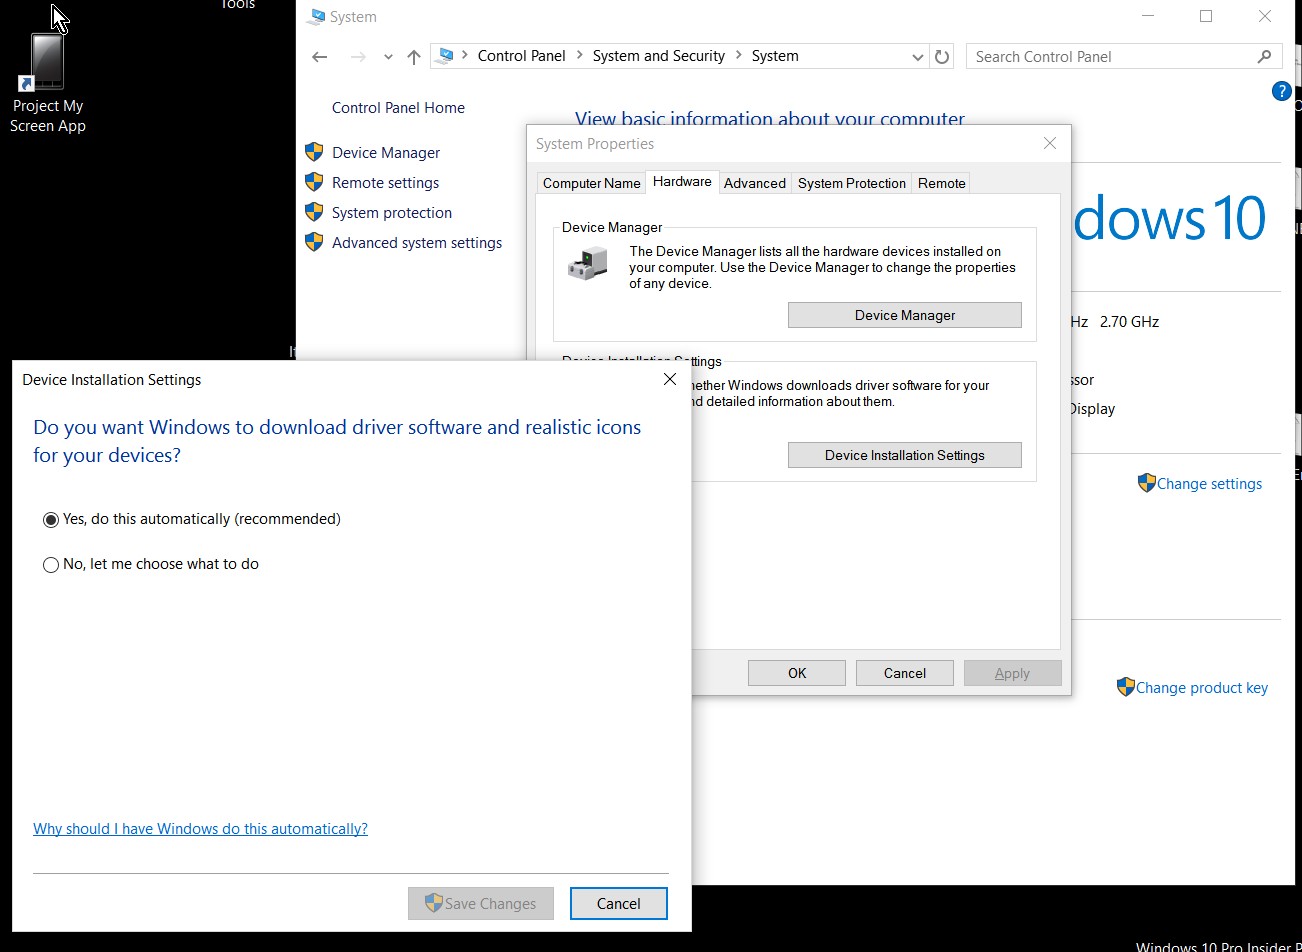Click the blue help question mark icon

[x=1281, y=92]
